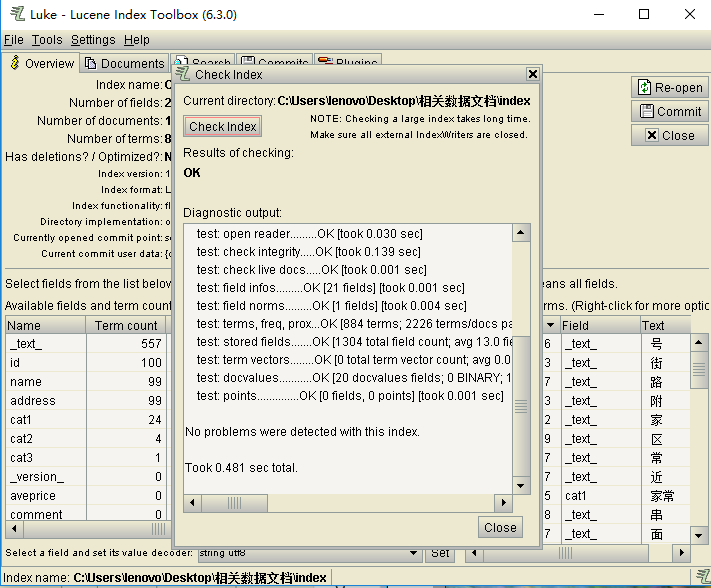Select the term row with text 路

click(x=617, y=382)
